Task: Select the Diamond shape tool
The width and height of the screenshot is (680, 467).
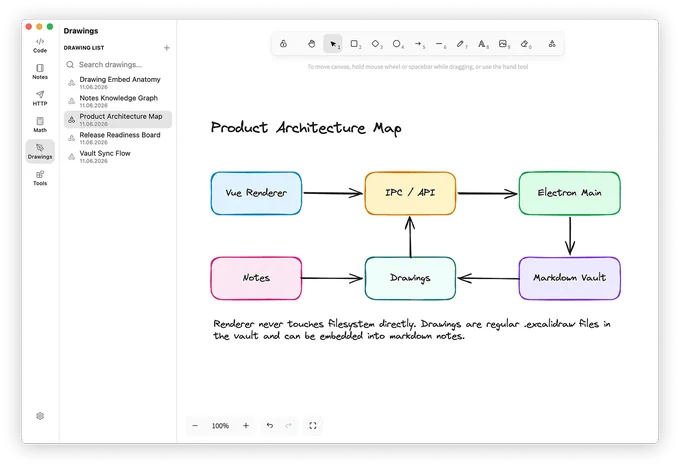Action: coord(376,44)
